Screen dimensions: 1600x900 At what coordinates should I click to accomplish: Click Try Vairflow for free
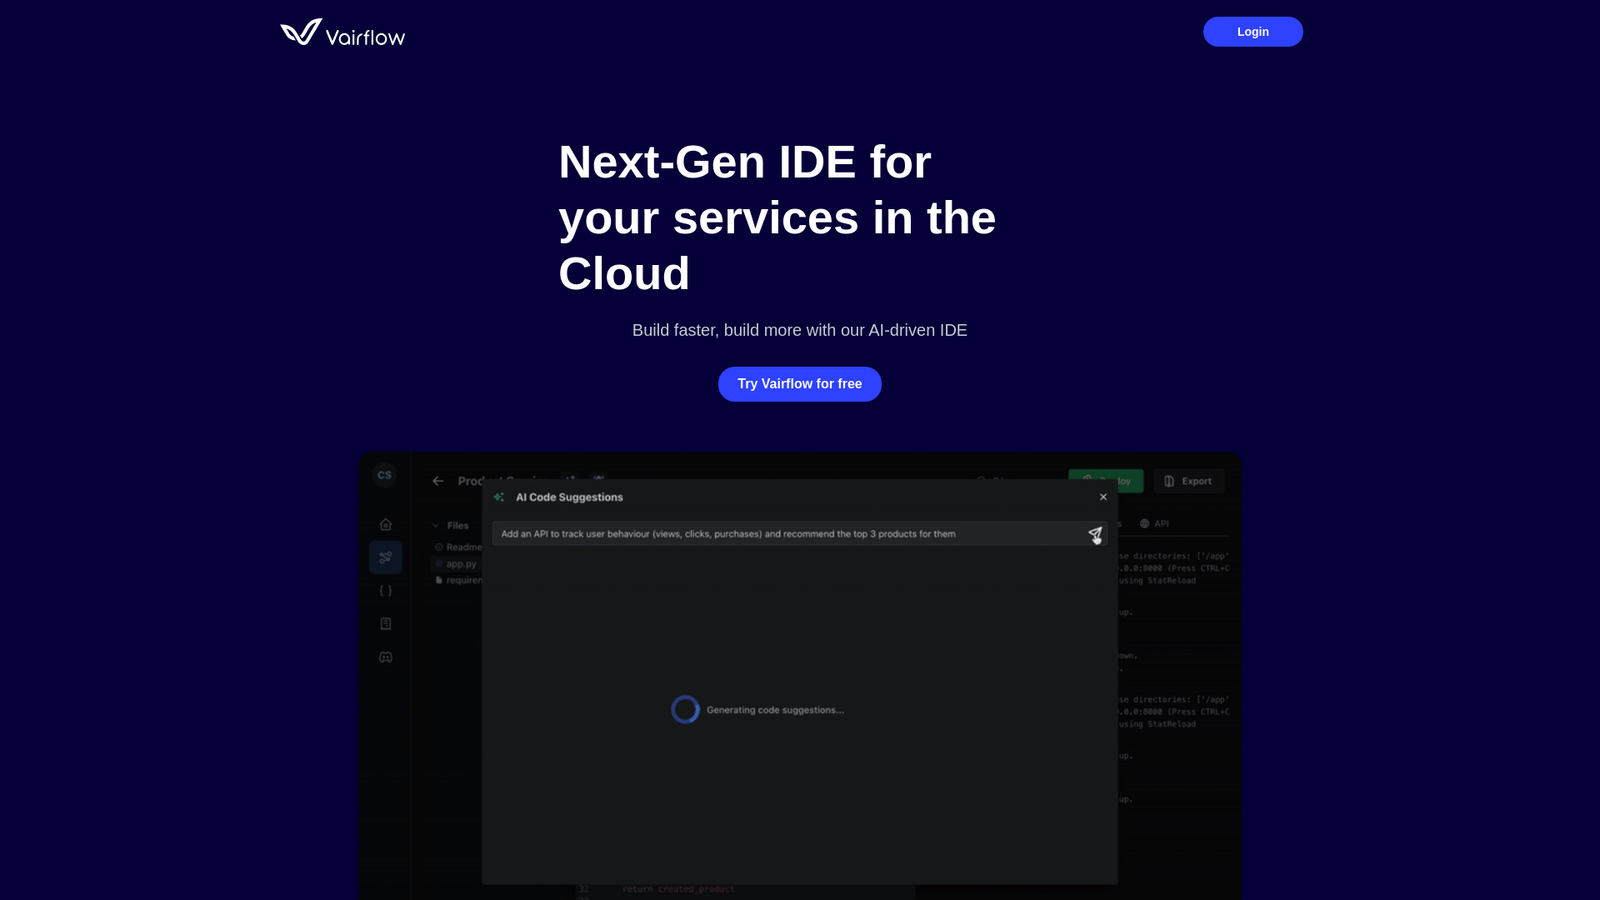pyautogui.click(x=799, y=384)
